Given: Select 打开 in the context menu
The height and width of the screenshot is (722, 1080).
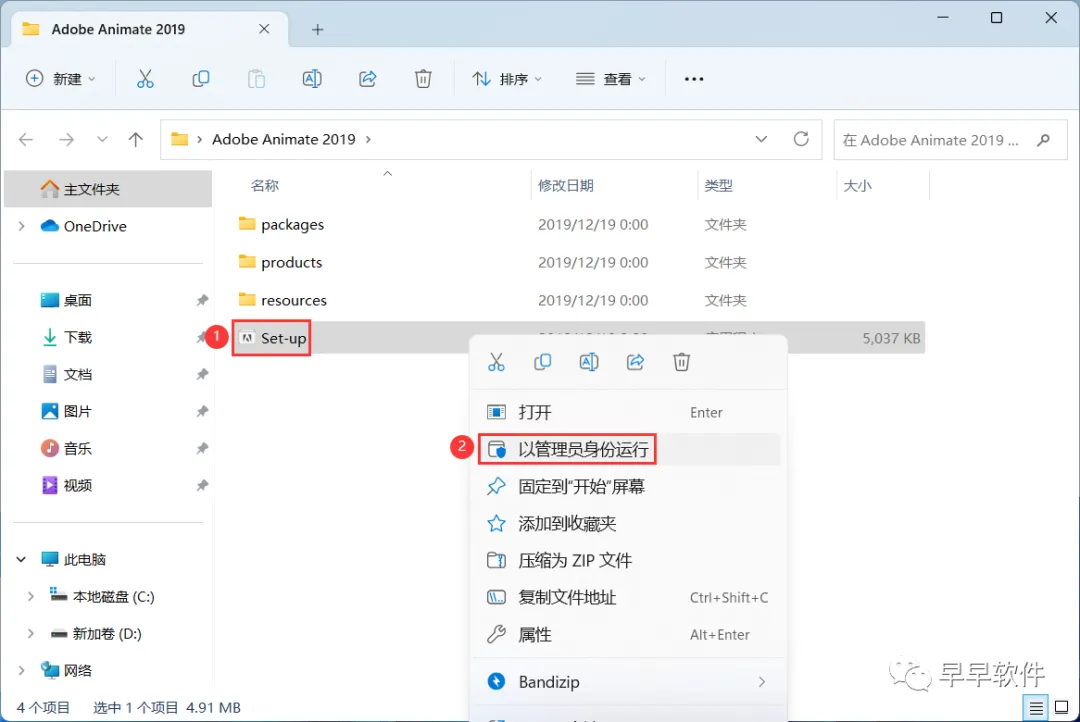Looking at the screenshot, I should click(627, 413).
